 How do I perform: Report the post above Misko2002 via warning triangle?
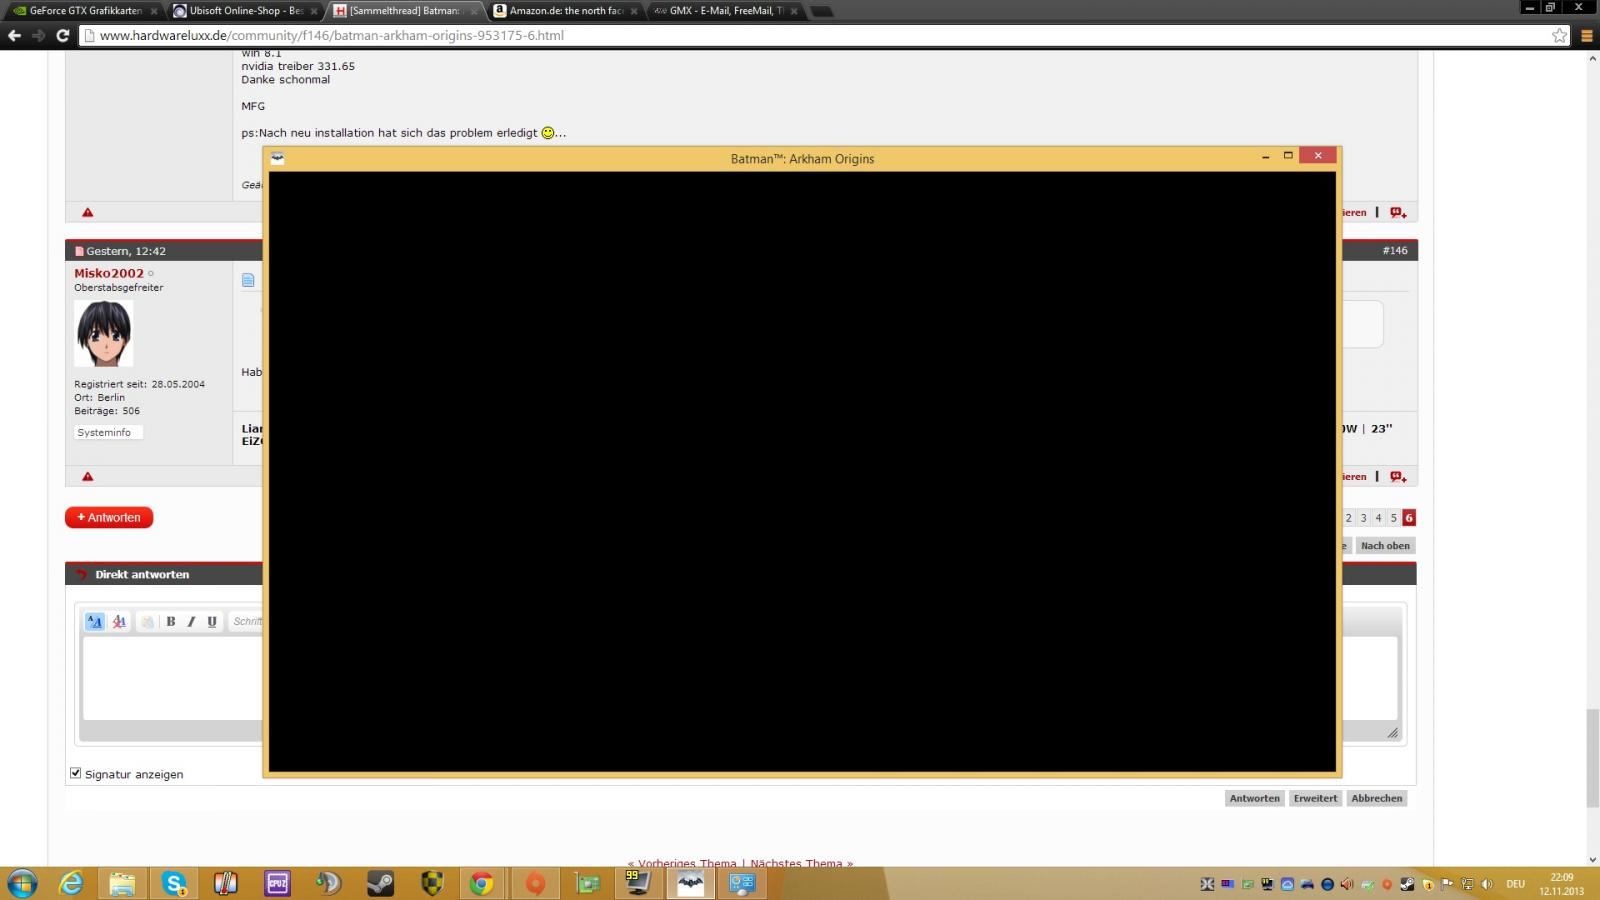[88, 212]
